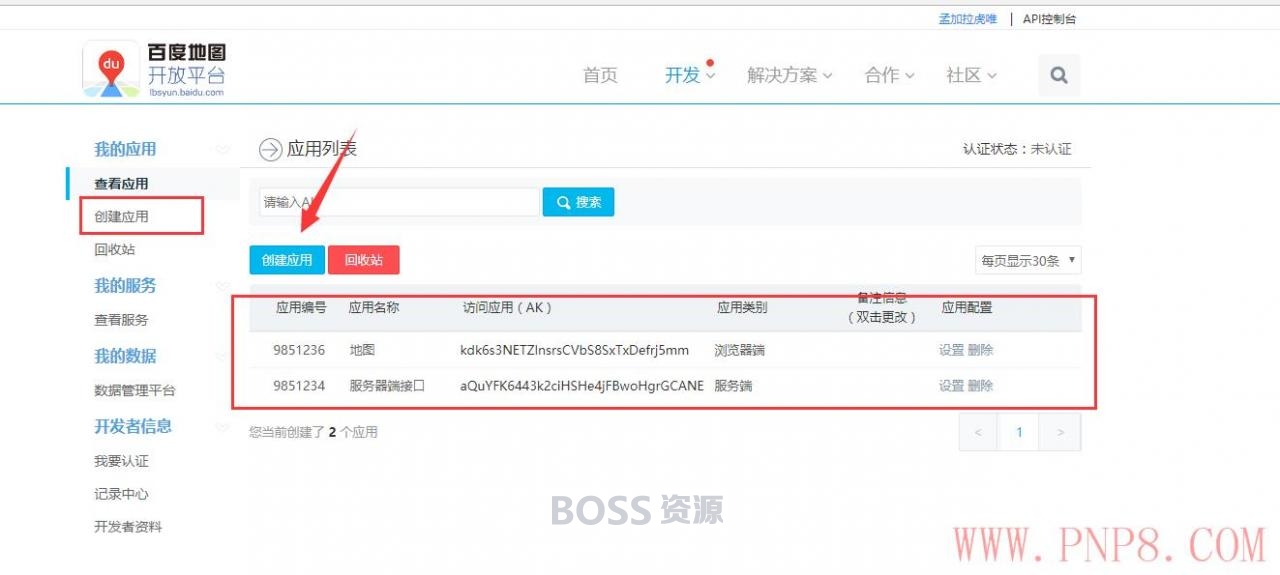Click the 服务端 category cell

coord(733,385)
